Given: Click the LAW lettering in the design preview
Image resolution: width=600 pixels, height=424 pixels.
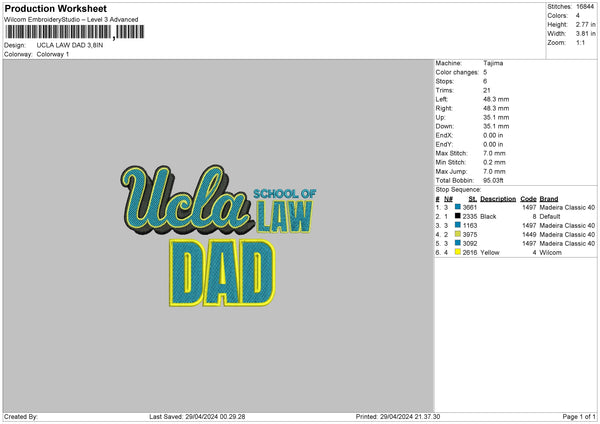Looking at the screenshot, I should [x=285, y=217].
